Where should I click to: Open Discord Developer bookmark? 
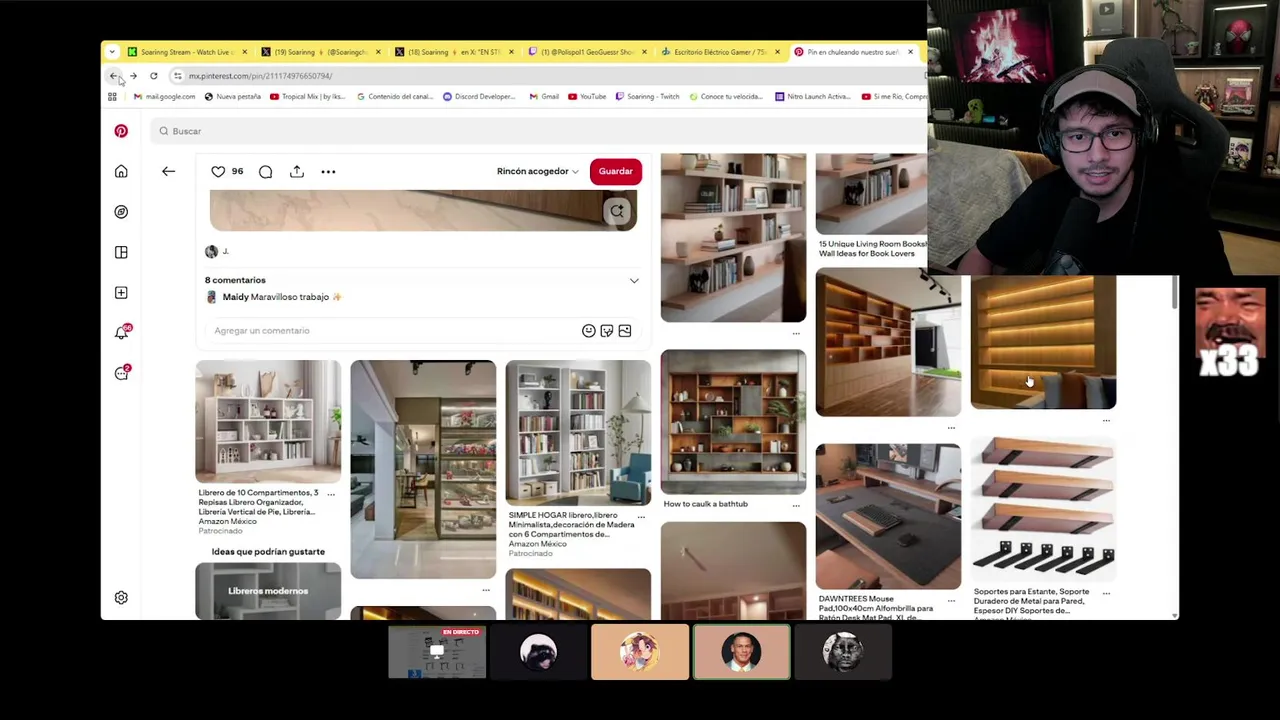(479, 97)
